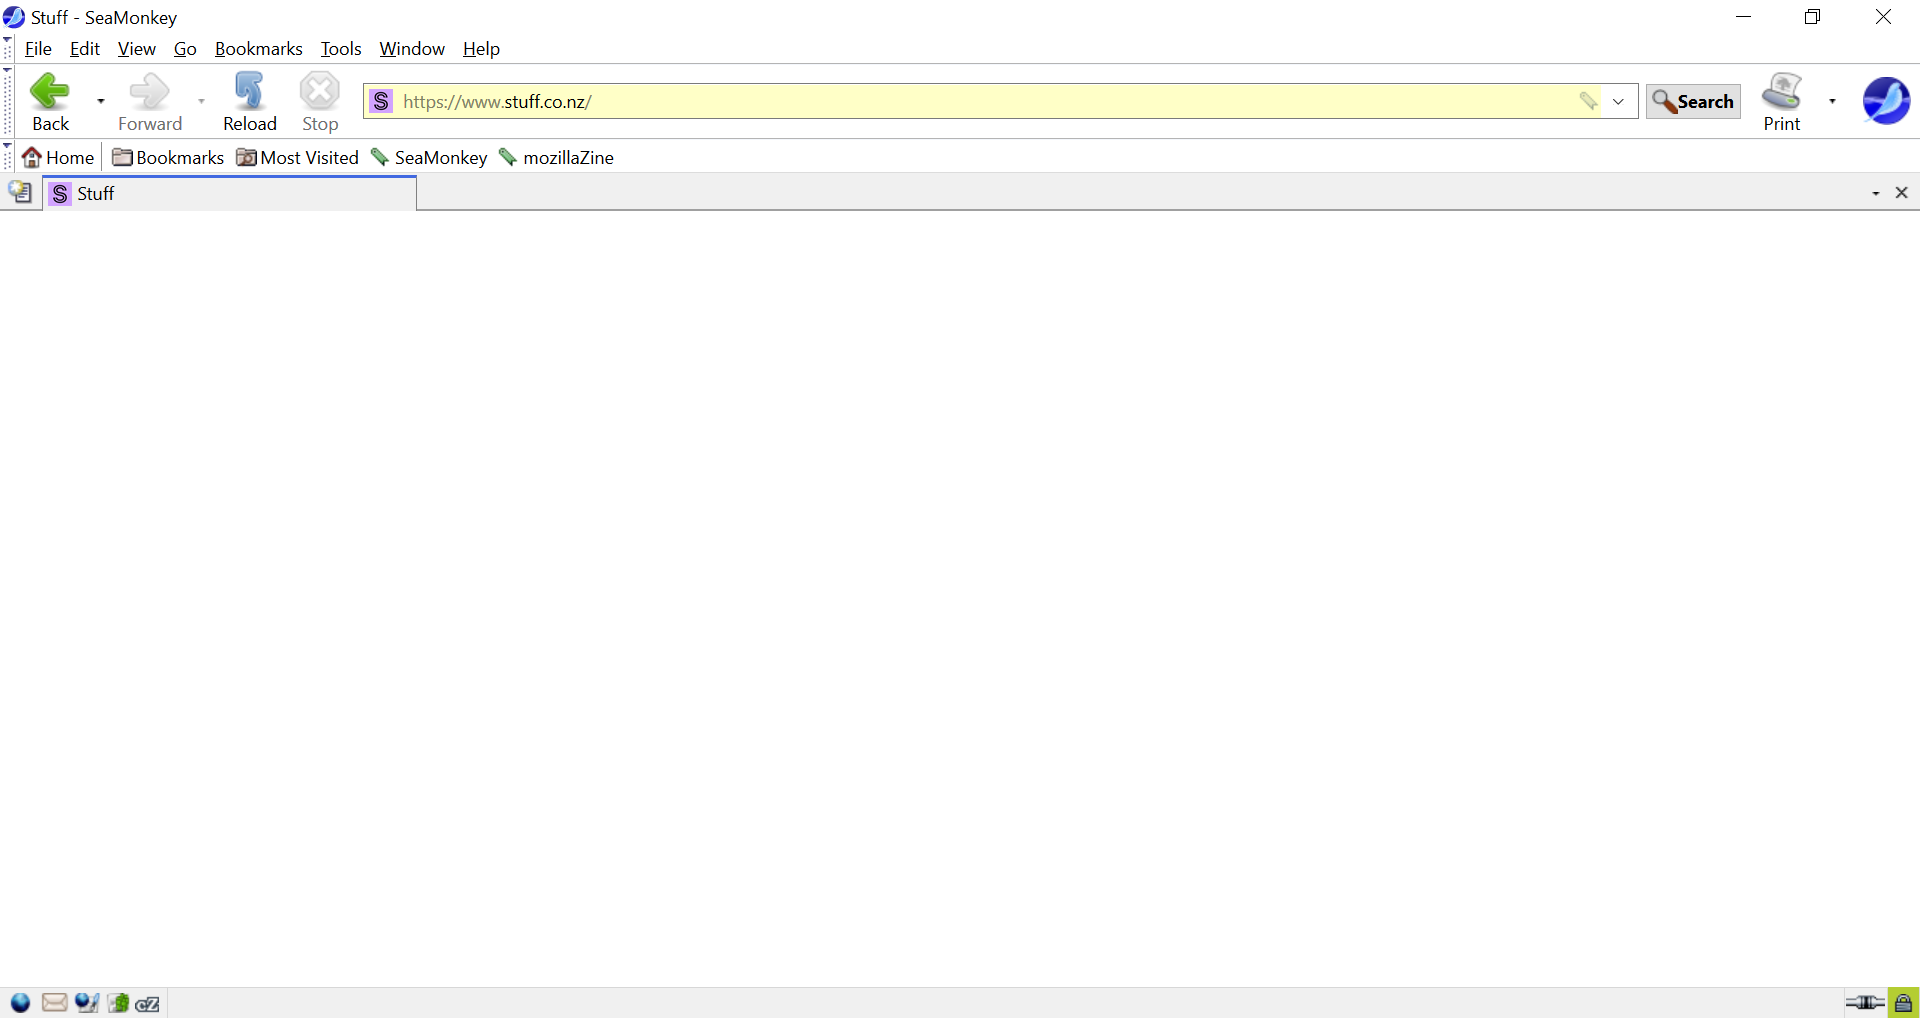Open Address Book from status bar
Viewport: 1920px width, 1018px height.
point(118,1003)
